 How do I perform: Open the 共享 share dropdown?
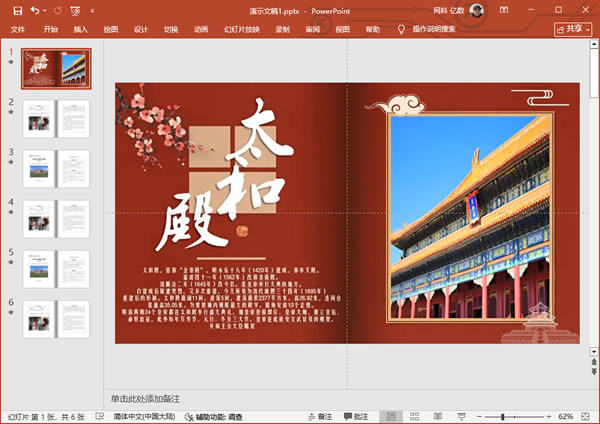pos(574,30)
